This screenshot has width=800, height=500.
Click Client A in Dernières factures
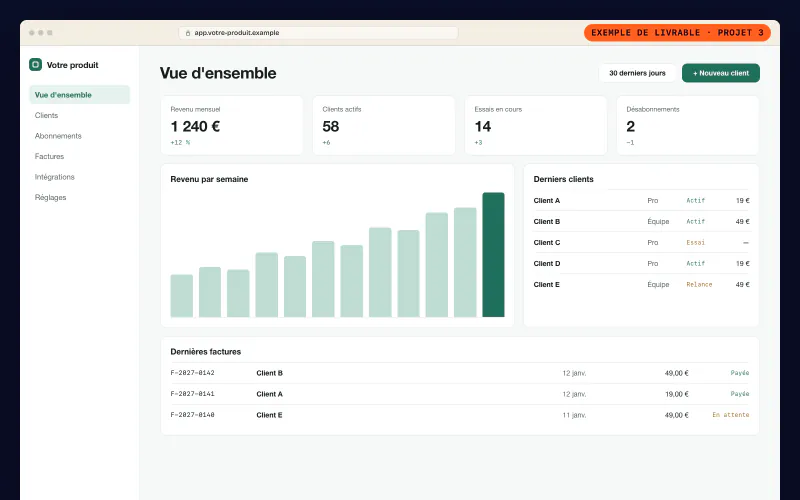269,394
